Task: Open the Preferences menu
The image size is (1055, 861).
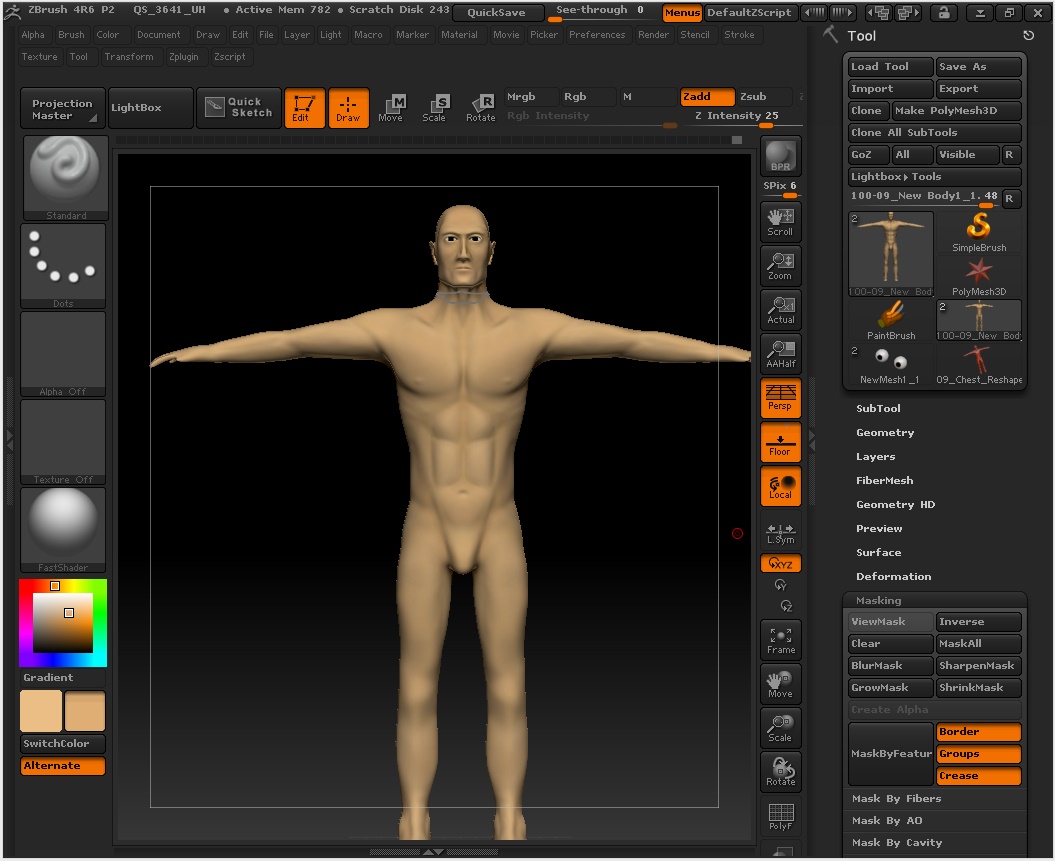Action: 597,34
